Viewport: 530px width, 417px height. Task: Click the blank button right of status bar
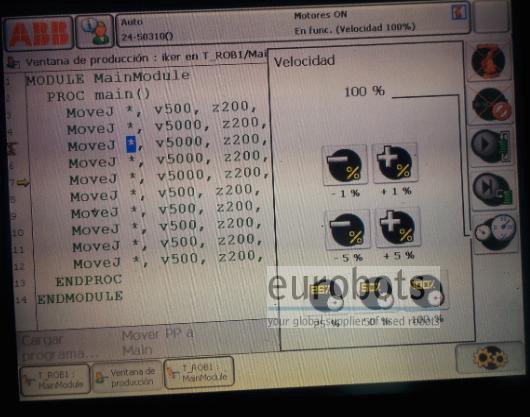491,17
